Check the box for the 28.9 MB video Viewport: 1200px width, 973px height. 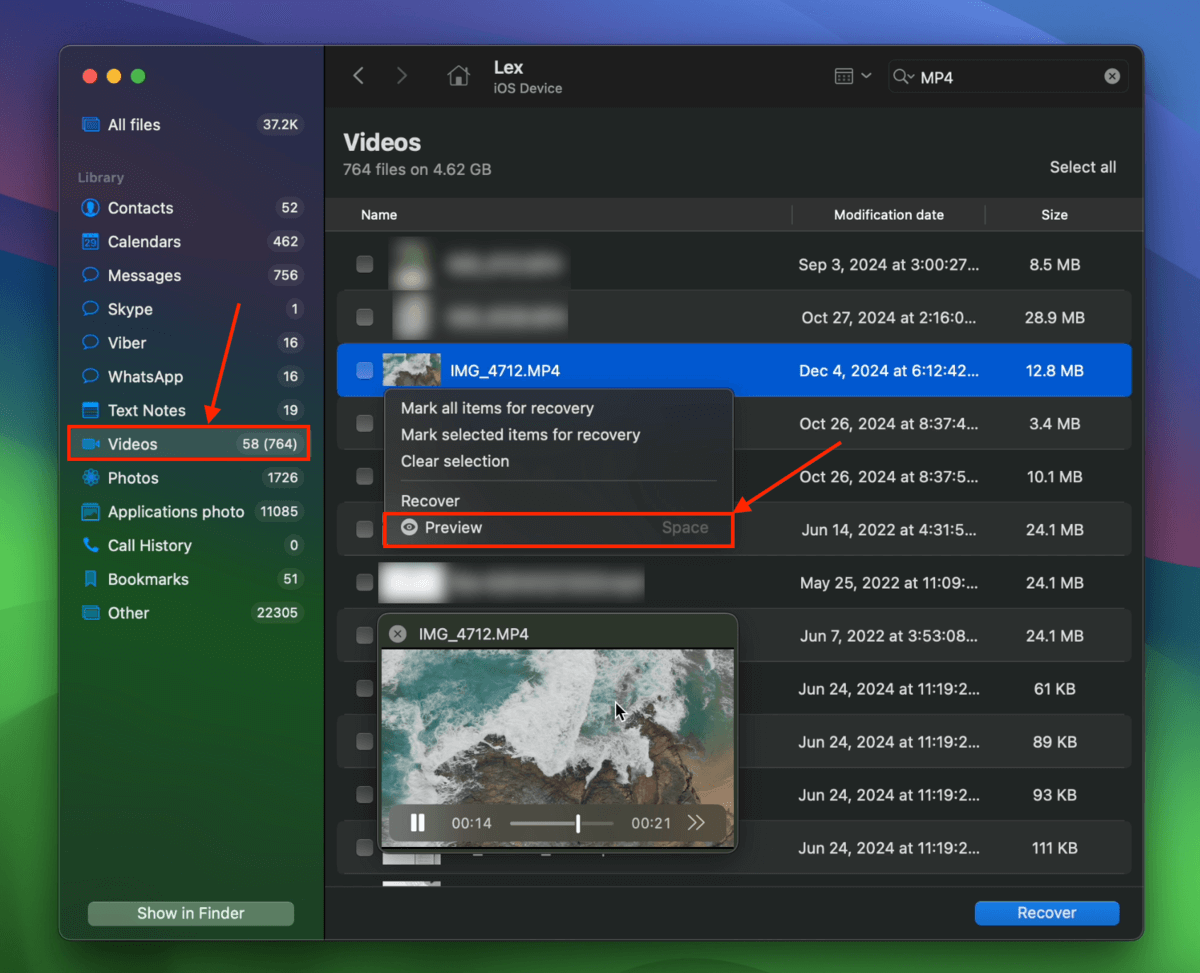365,318
